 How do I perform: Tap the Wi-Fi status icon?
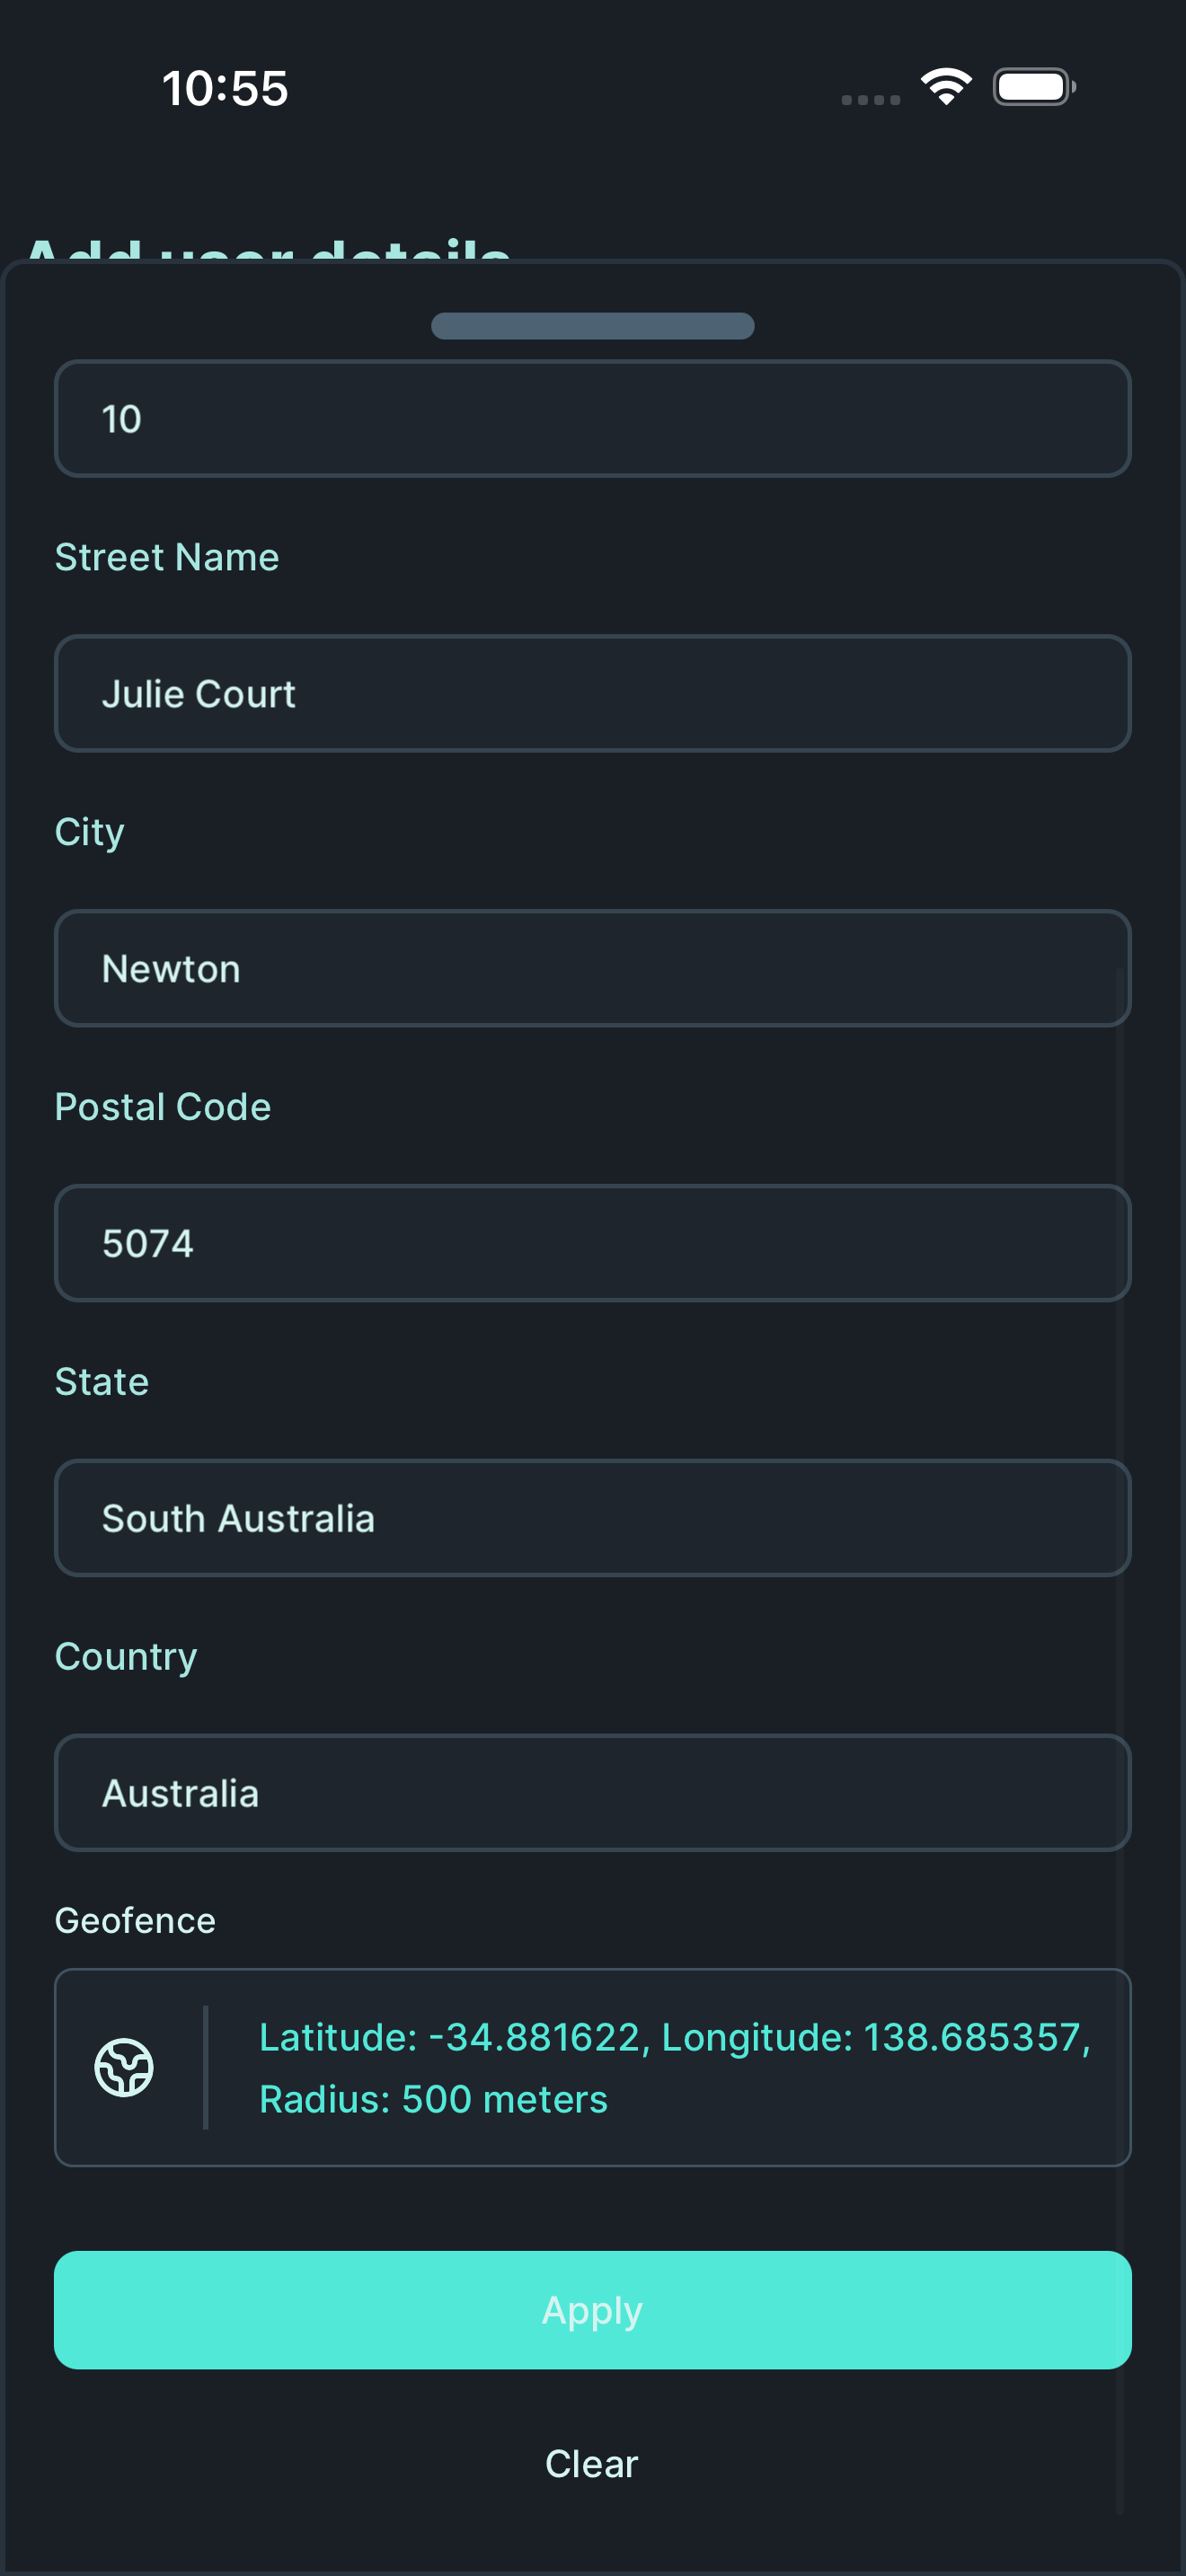click(x=944, y=88)
